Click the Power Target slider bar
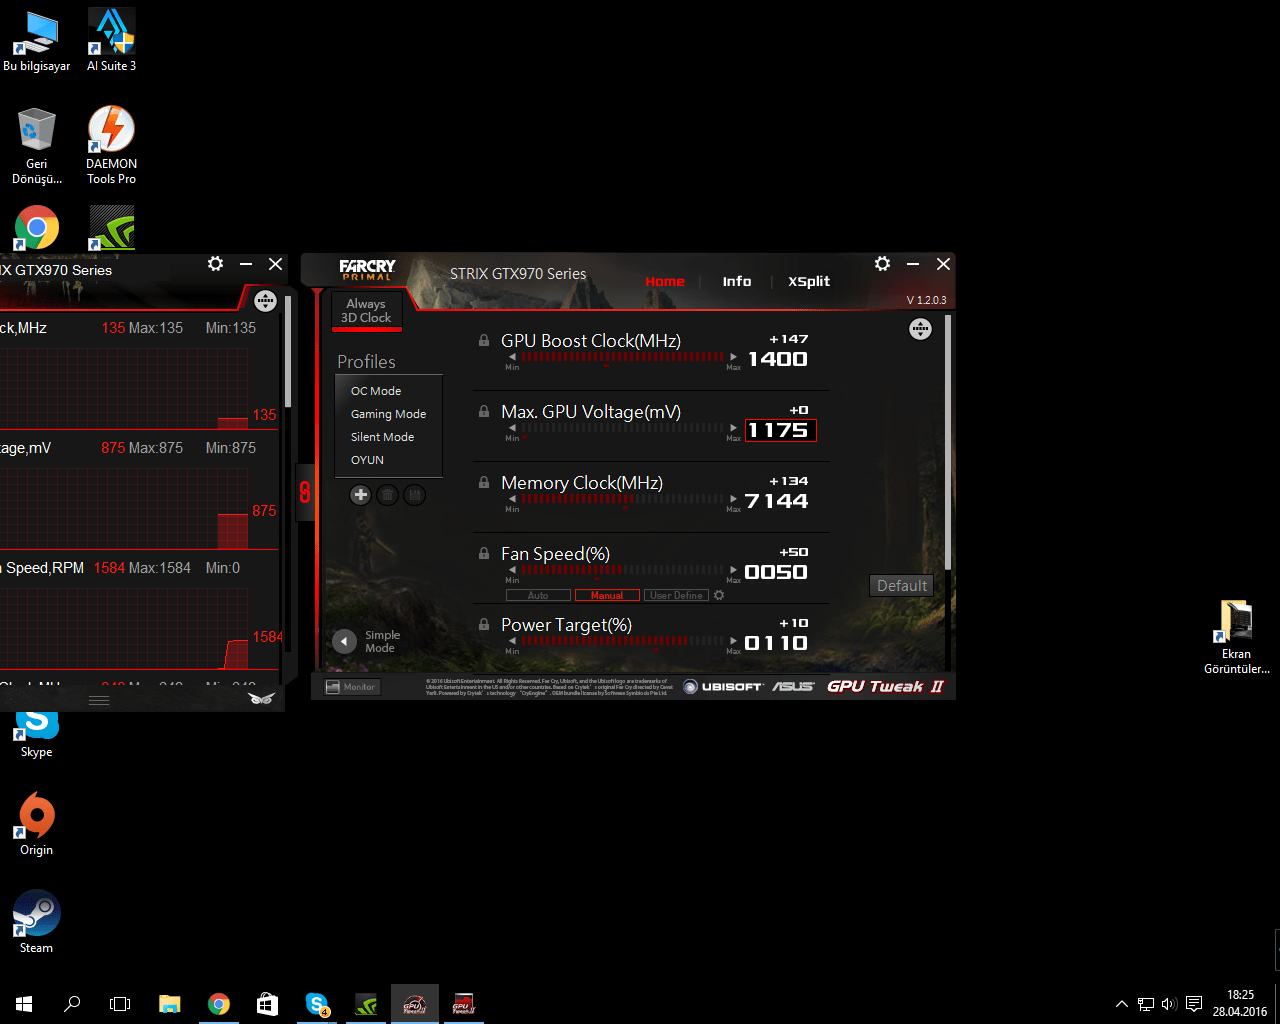1280x1024 pixels. 622,641
